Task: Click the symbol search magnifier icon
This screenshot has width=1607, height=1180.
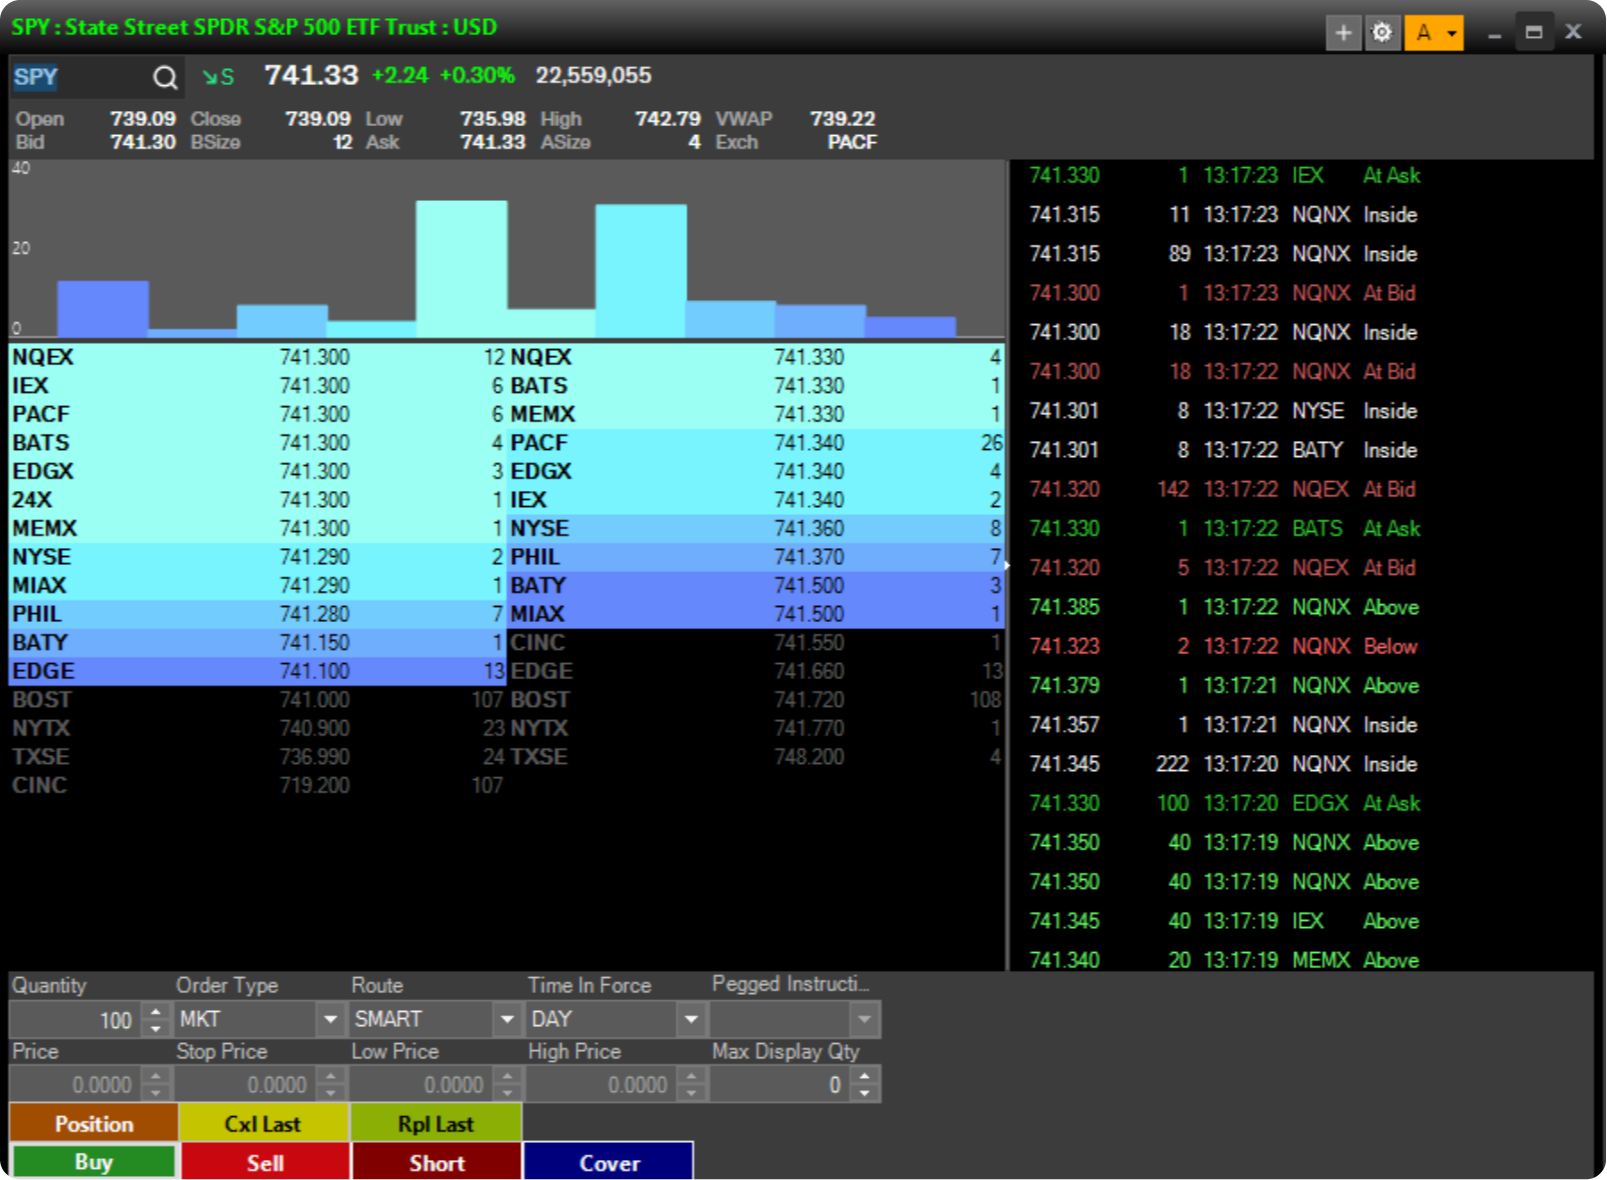Action: (x=165, y=77)
